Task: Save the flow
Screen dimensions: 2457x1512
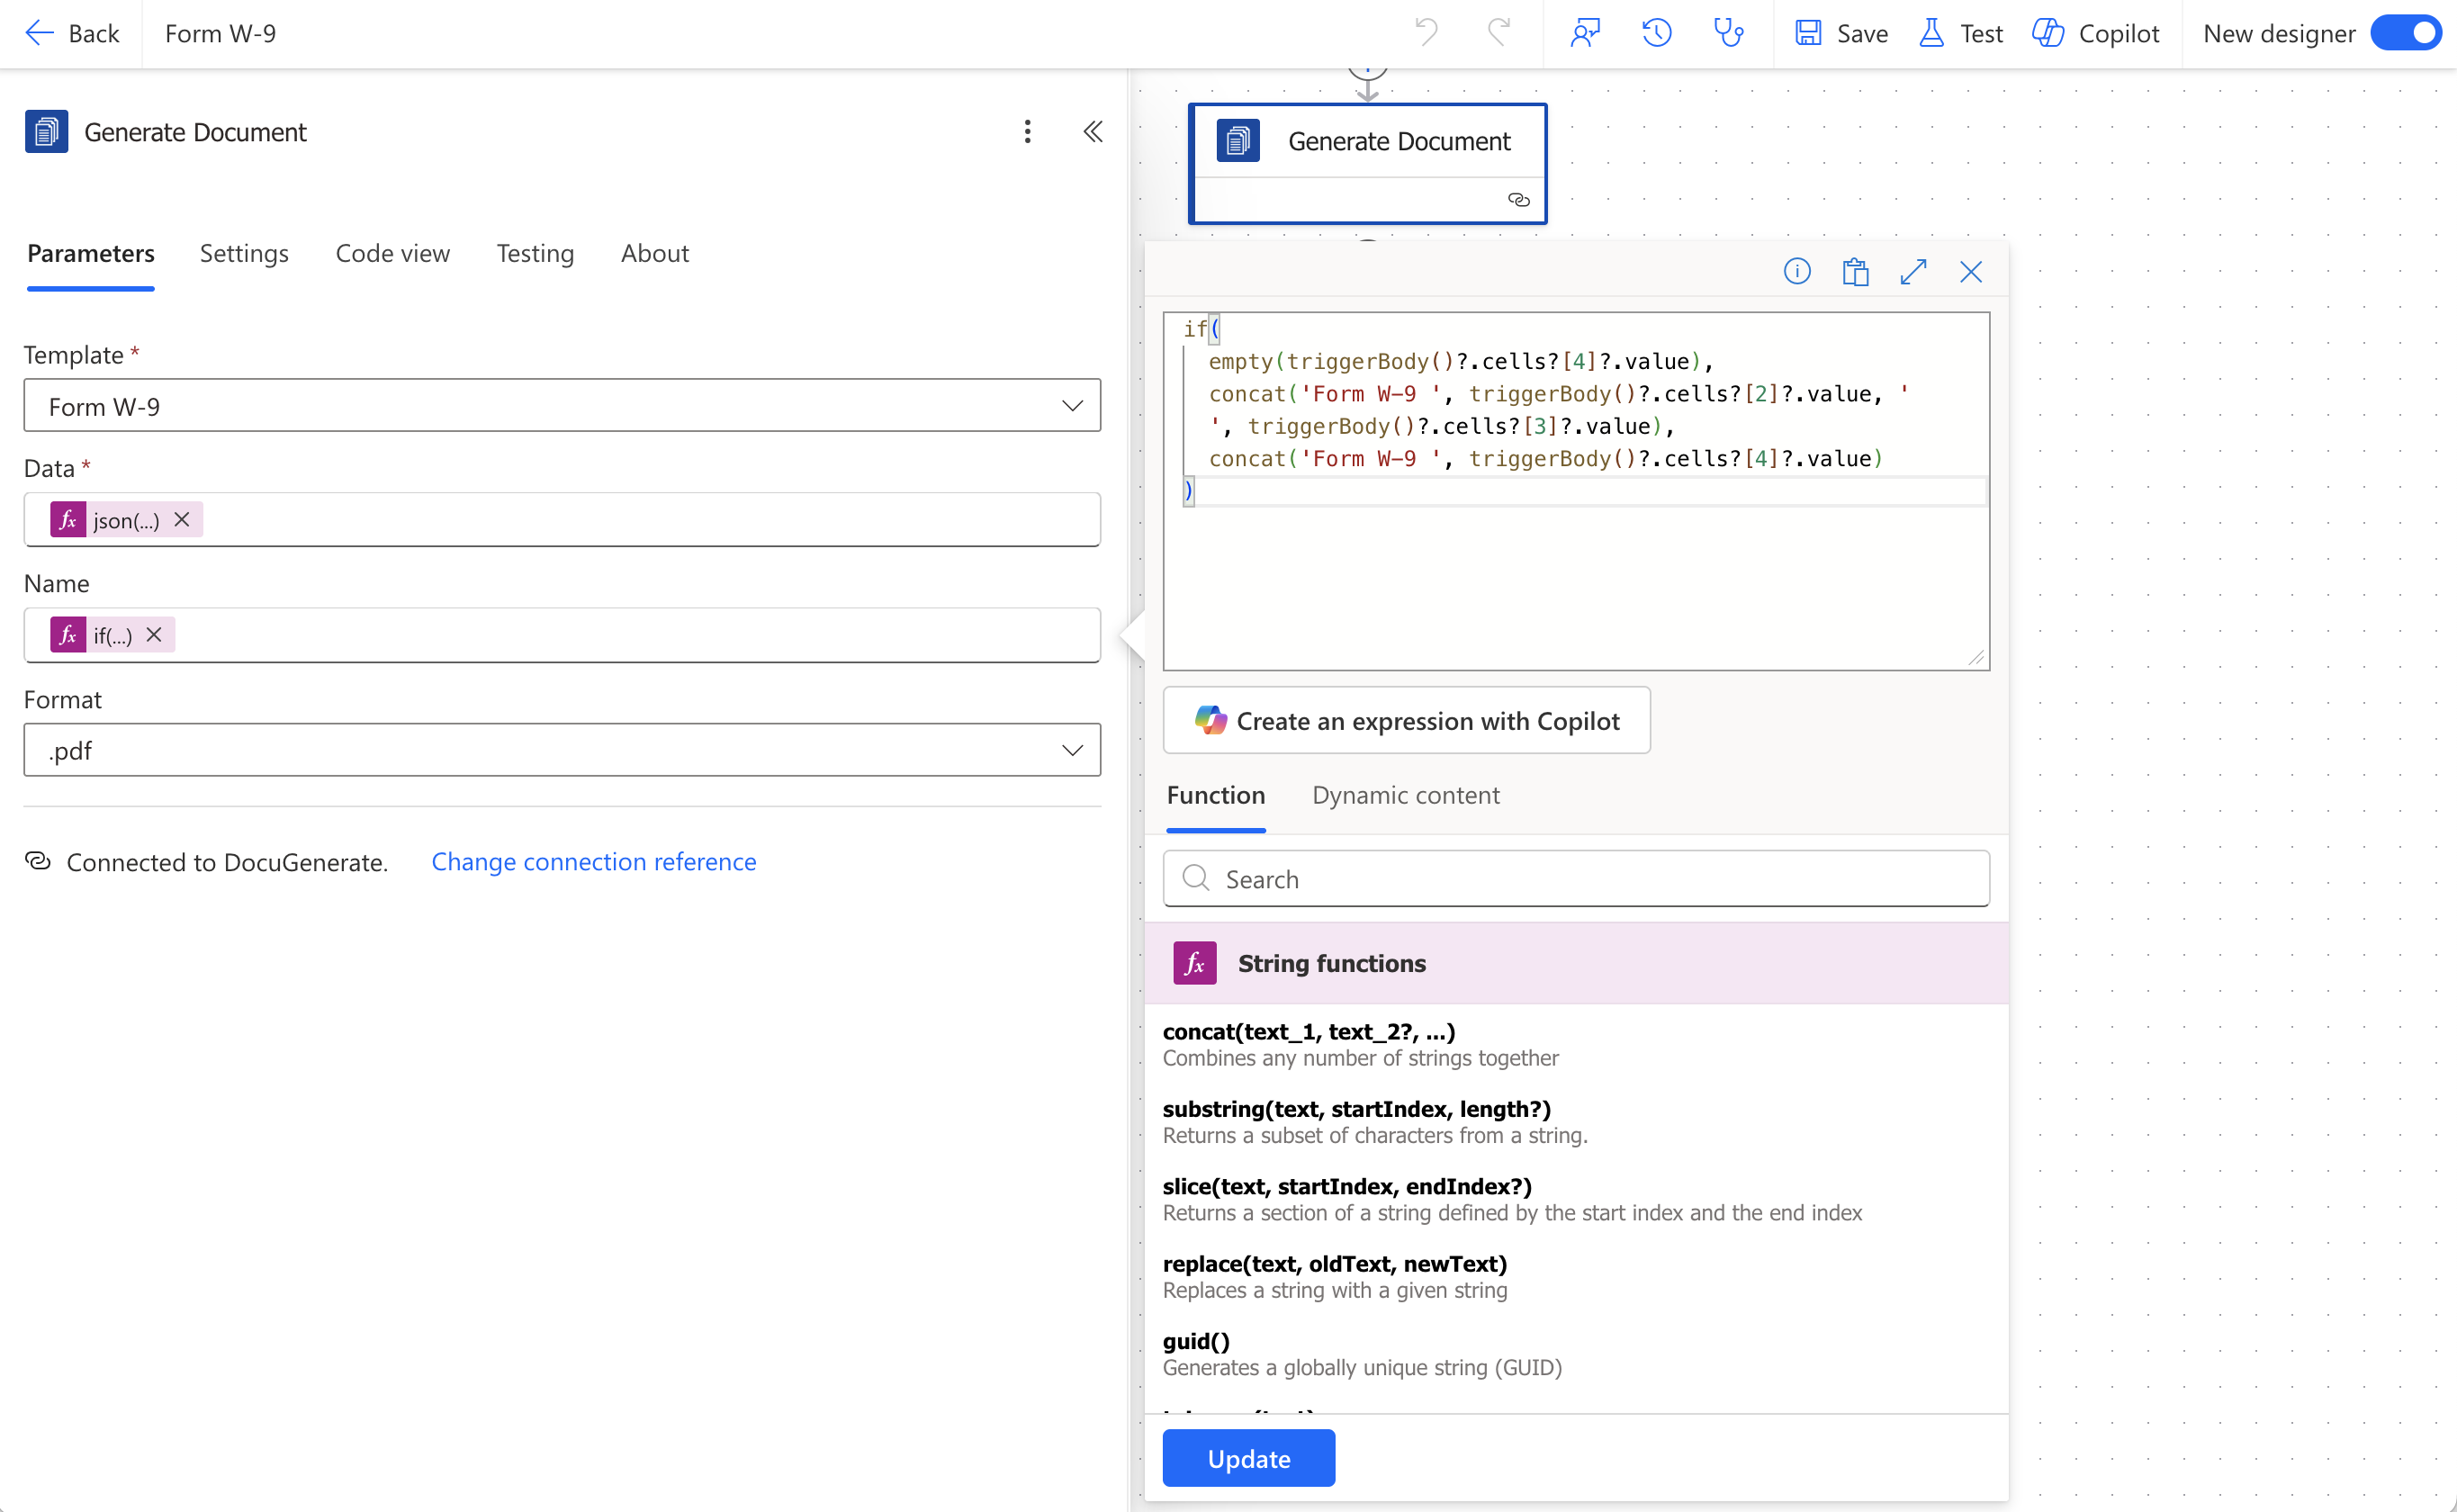Action: point(1841,34)
